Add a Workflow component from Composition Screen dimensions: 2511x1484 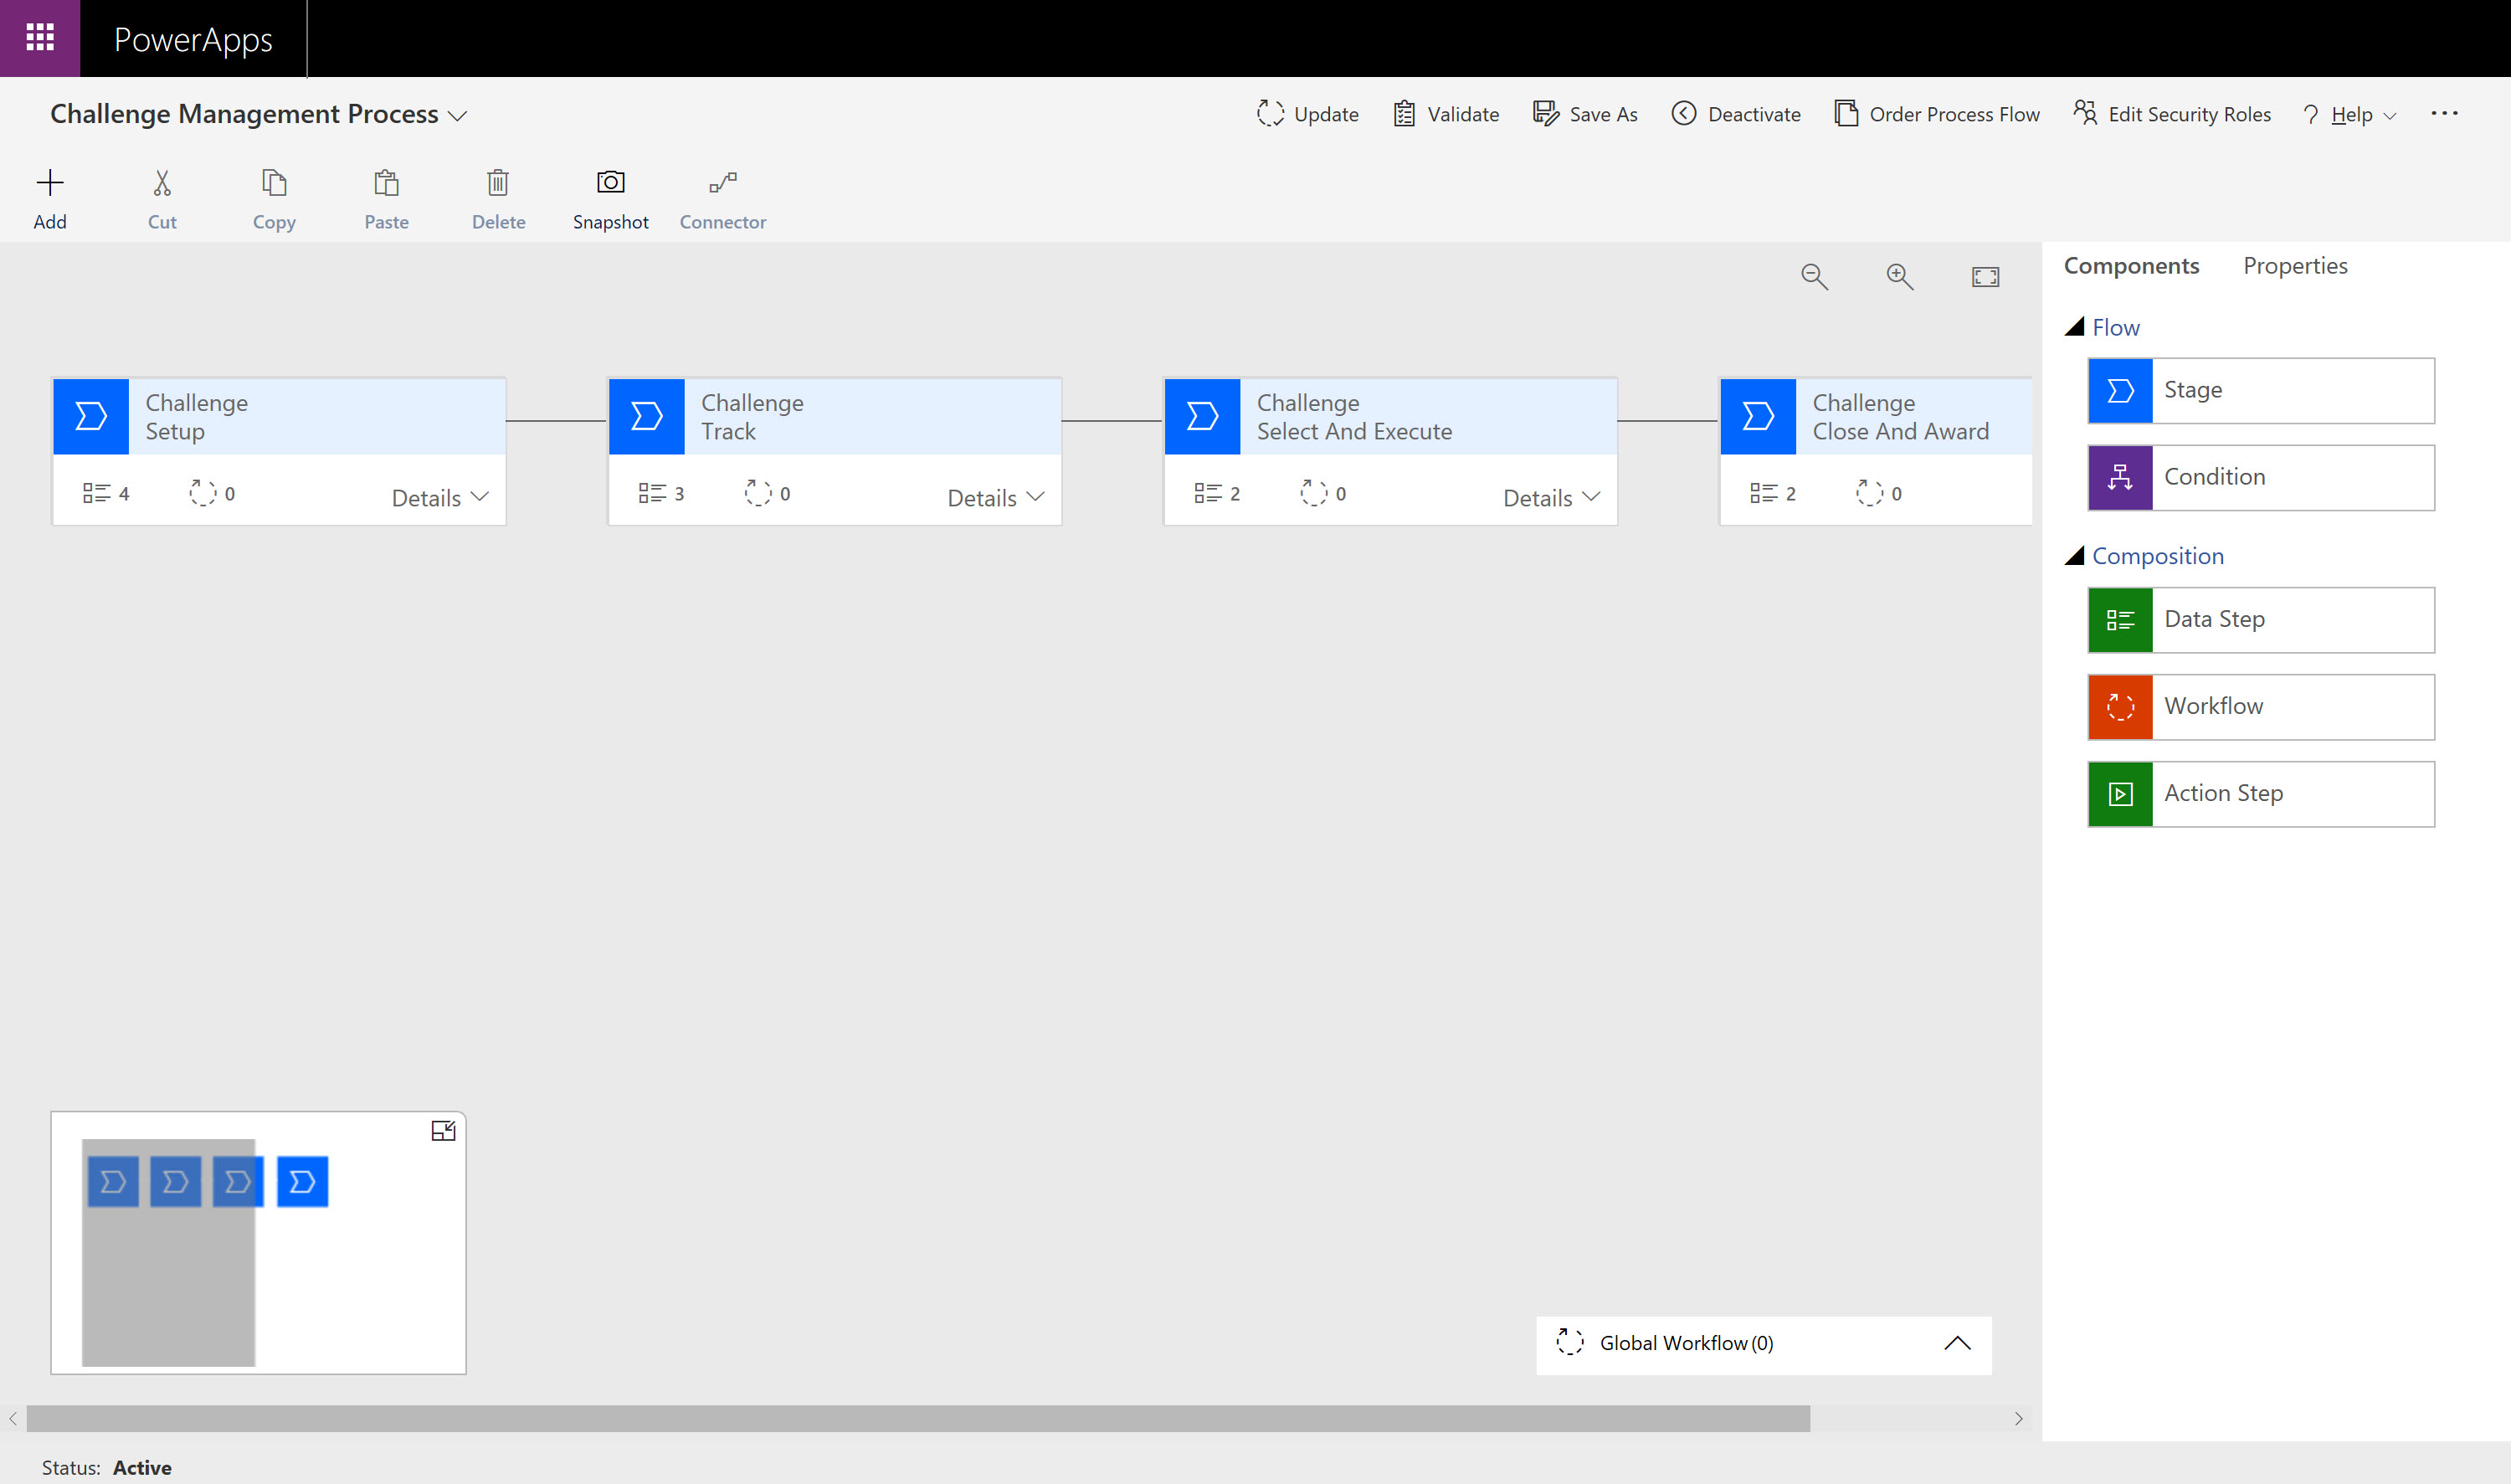click(x=2260, y=706)
